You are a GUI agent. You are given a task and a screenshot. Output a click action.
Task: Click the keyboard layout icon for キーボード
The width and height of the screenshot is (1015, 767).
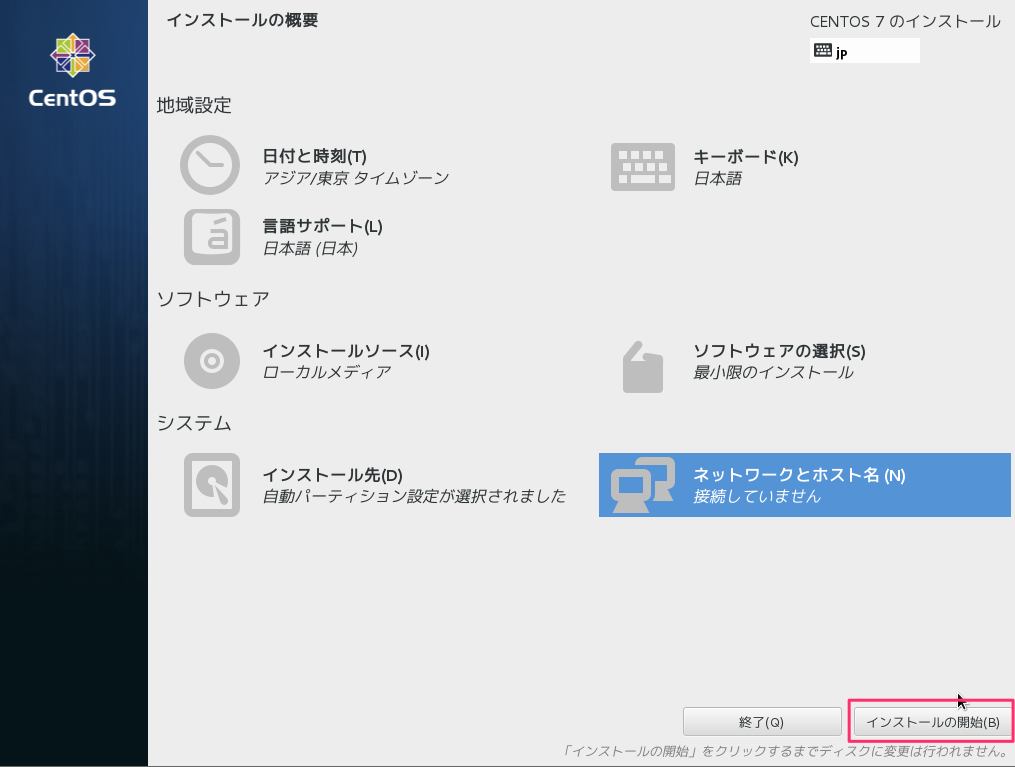pyautogui.click(x=643, y=167)
